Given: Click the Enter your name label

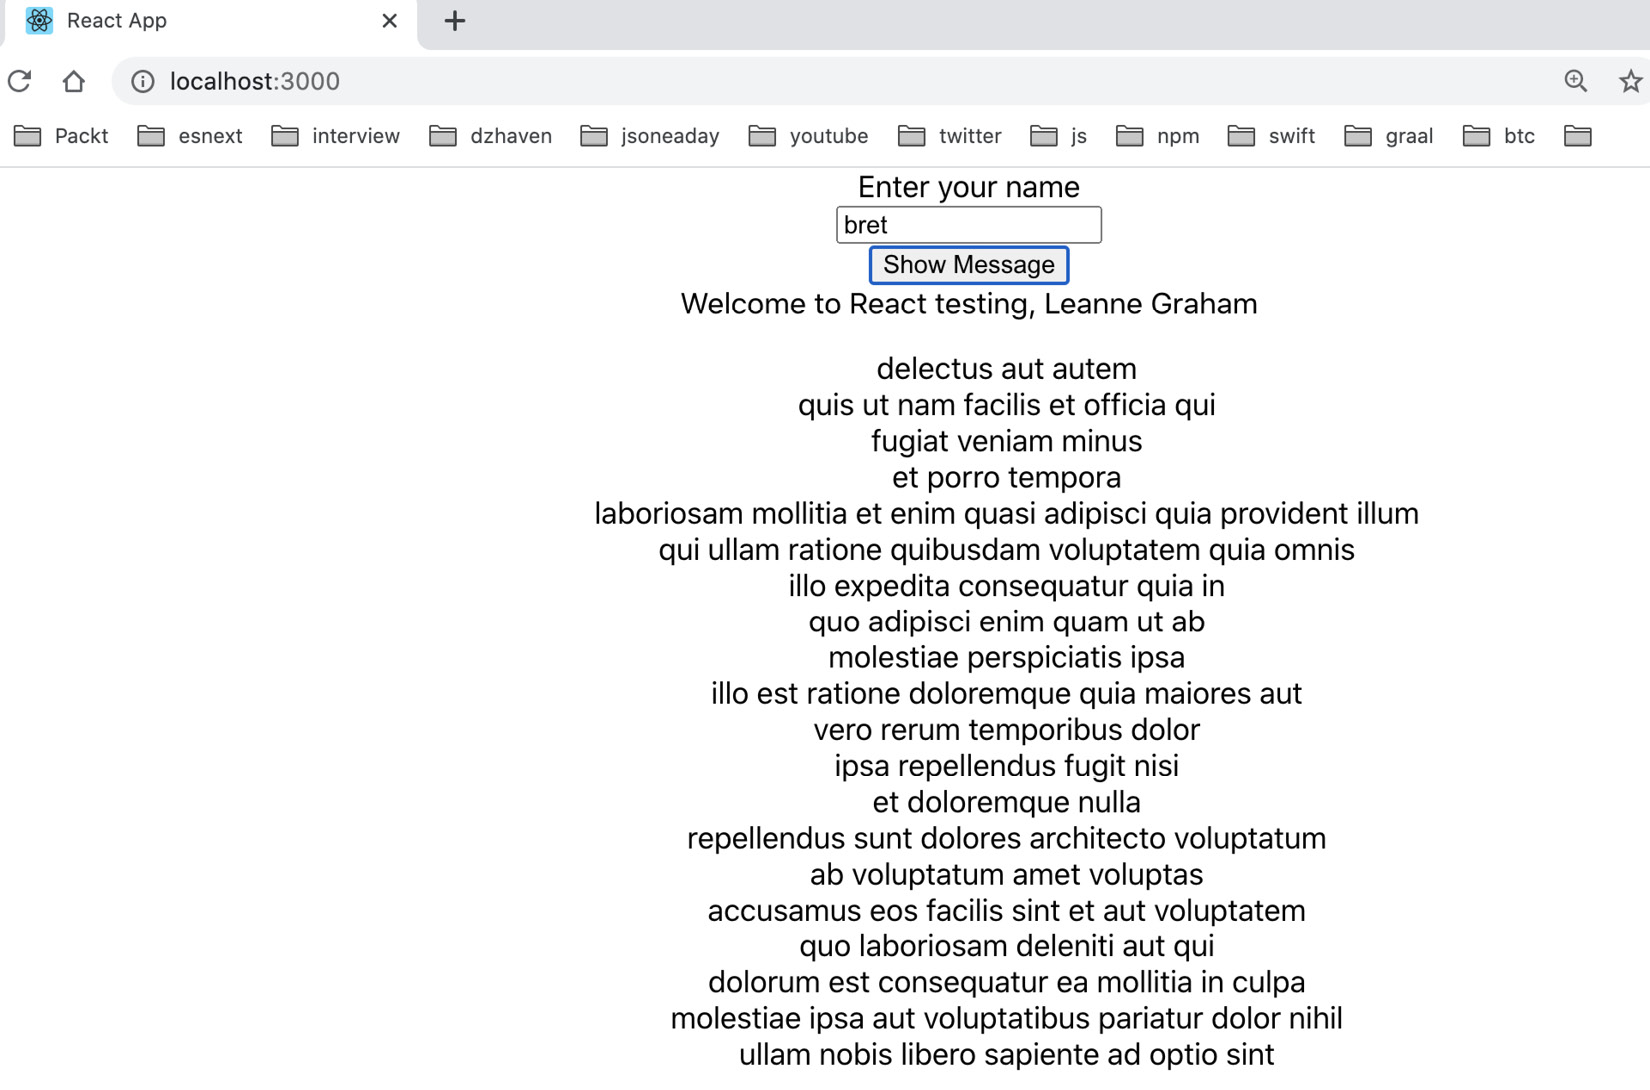Looking at the screenshot, I should click(969, 187).
